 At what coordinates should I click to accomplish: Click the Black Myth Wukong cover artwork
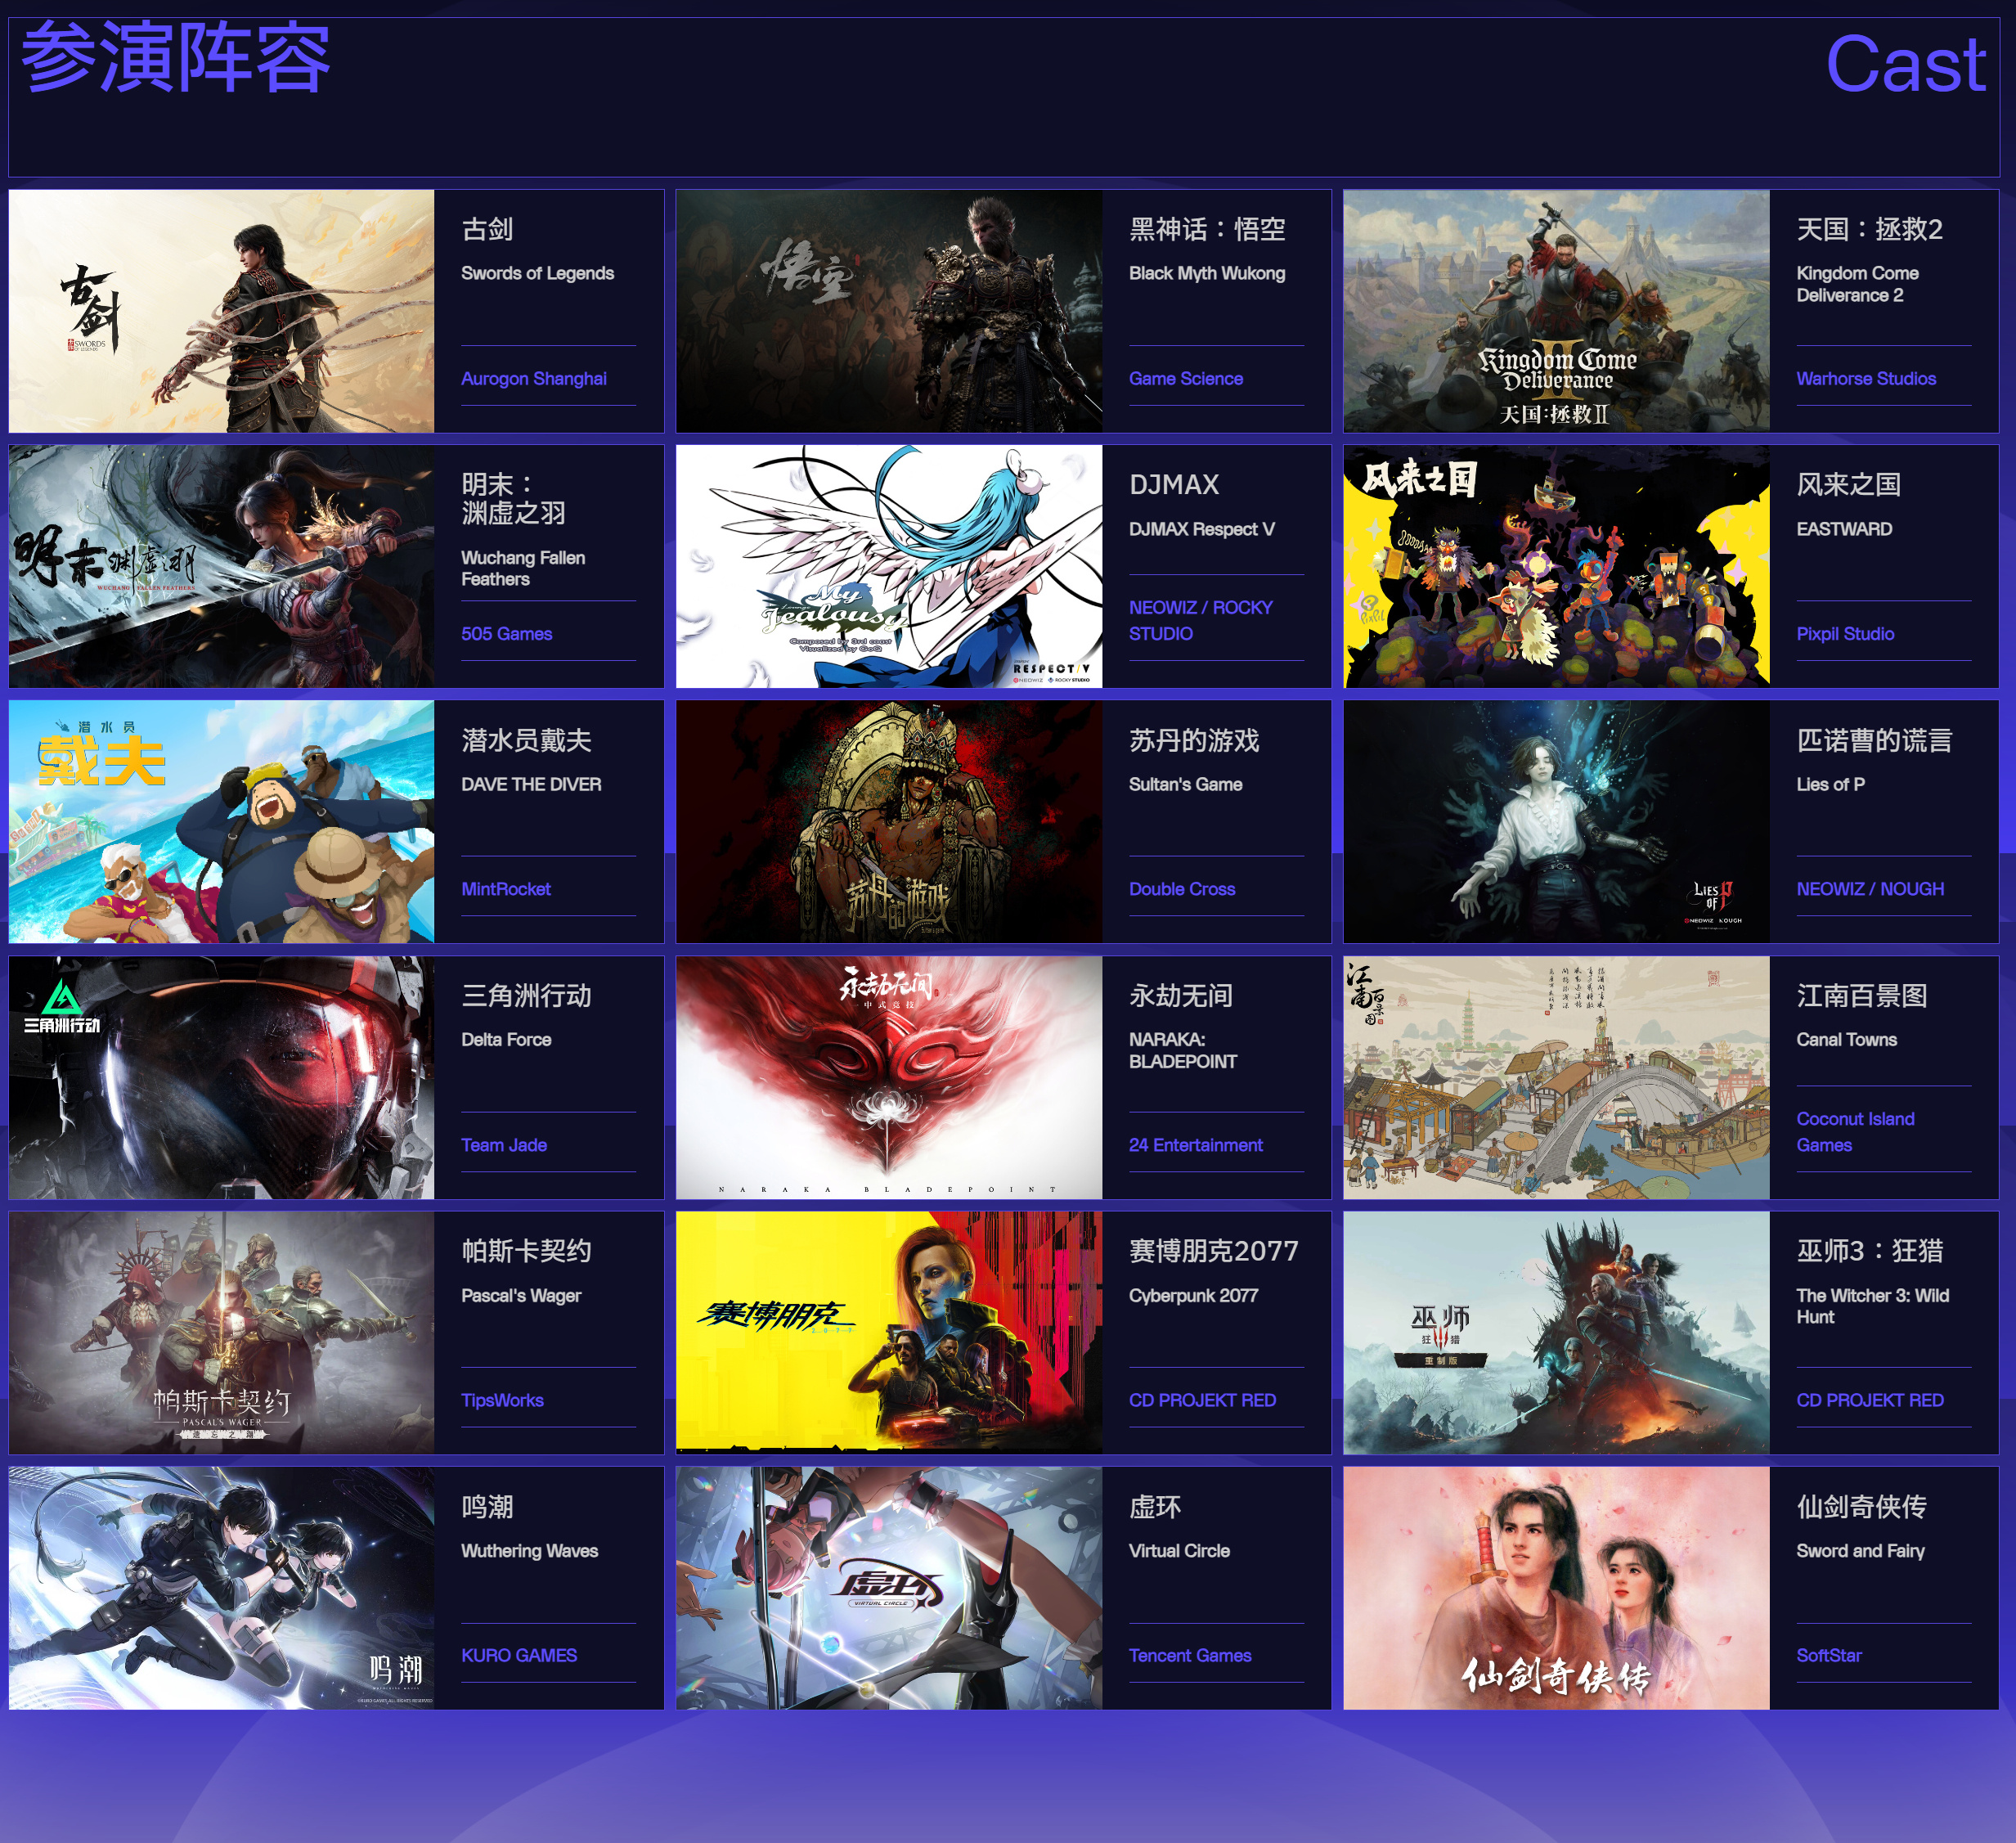coord(889,311)
